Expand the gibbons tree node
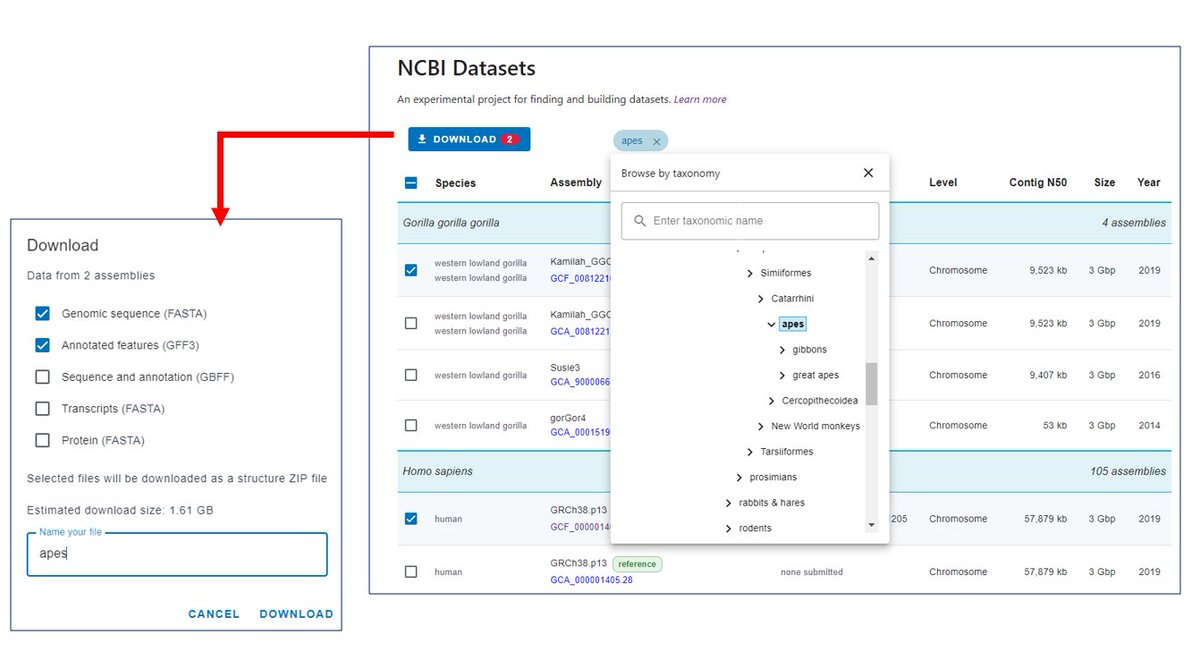Viewport: 1200px width, 652px height. [x=782, y=350]
